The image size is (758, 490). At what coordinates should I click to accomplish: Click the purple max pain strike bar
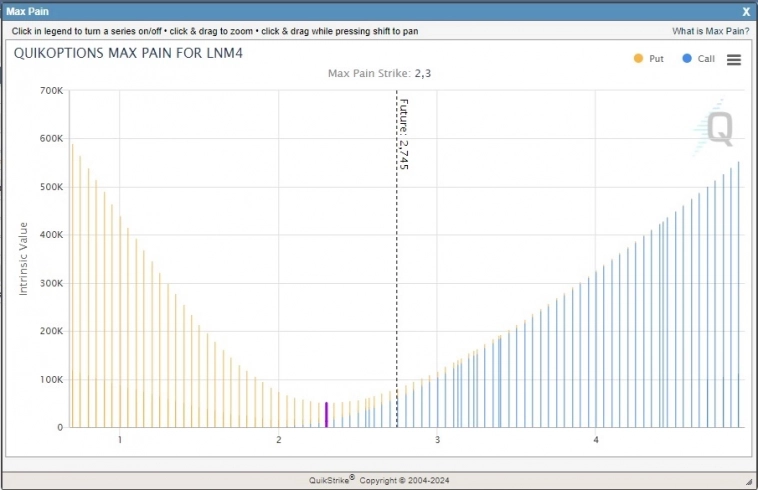click(x=326, y=414)
